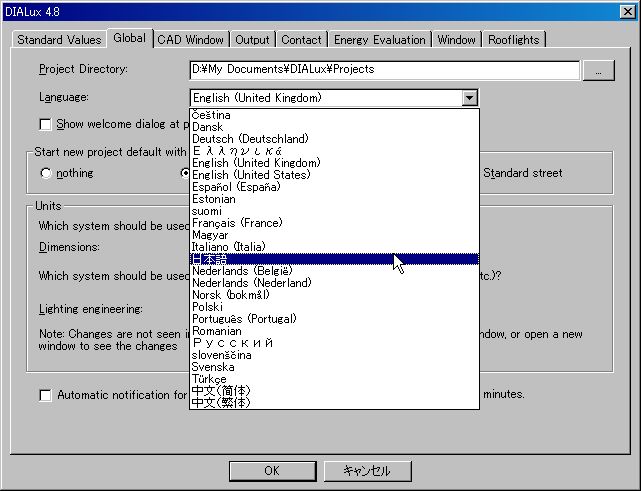Select Deutsch (Deutschland) language
The image size is (641, 491).
(334, 139)
